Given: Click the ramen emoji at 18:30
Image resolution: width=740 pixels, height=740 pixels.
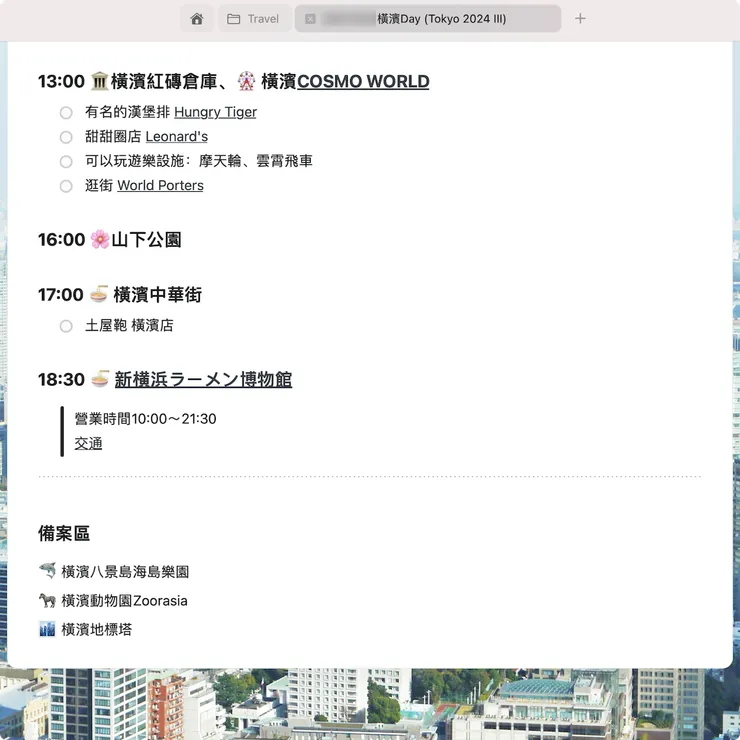Looking at the screenshot, I should 100,379.
